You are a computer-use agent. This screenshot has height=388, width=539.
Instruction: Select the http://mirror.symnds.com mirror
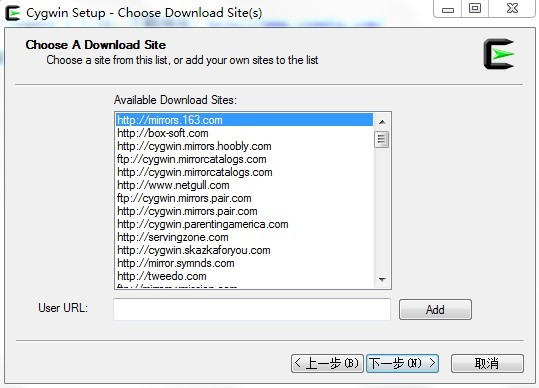pos(244,263)
